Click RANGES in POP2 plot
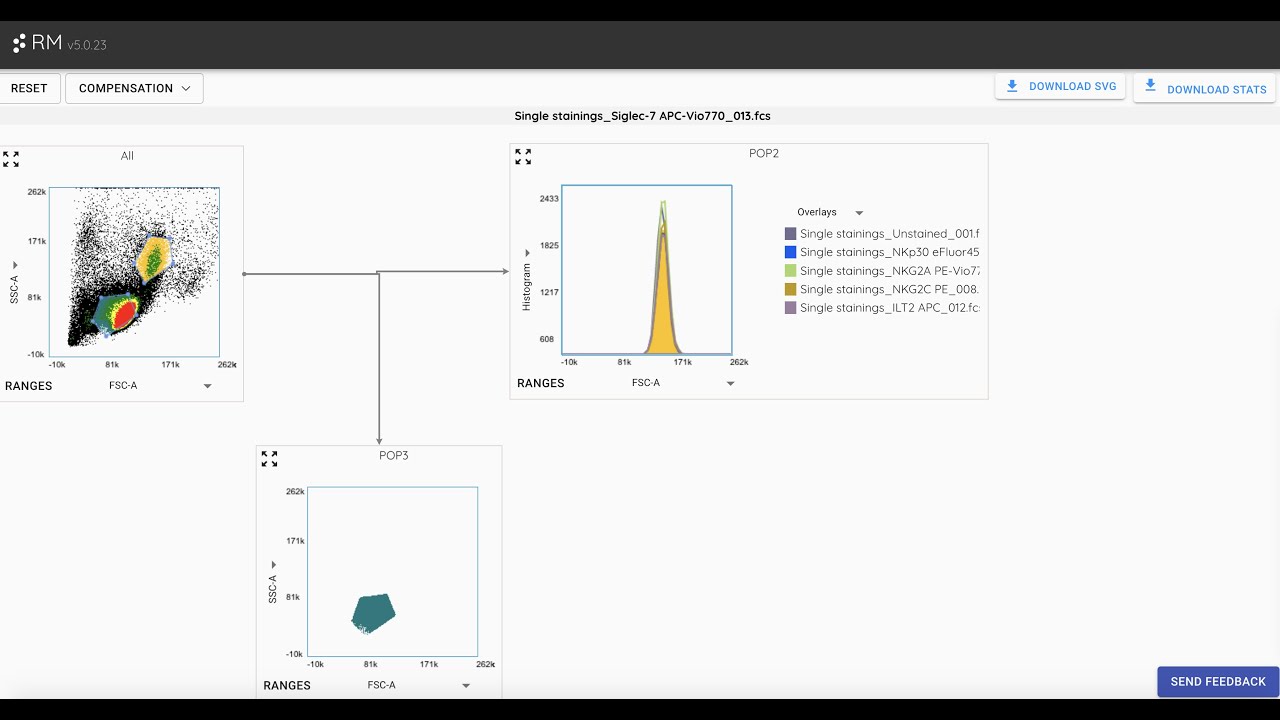Viewport: 1280px width, 720px height. tap(541, 383)
